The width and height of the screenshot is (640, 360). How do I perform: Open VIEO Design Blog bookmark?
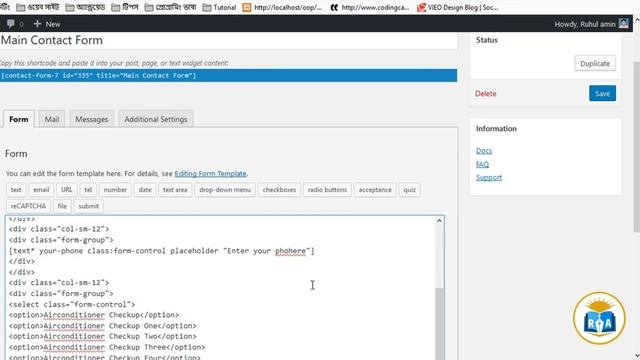coord(458,7)
